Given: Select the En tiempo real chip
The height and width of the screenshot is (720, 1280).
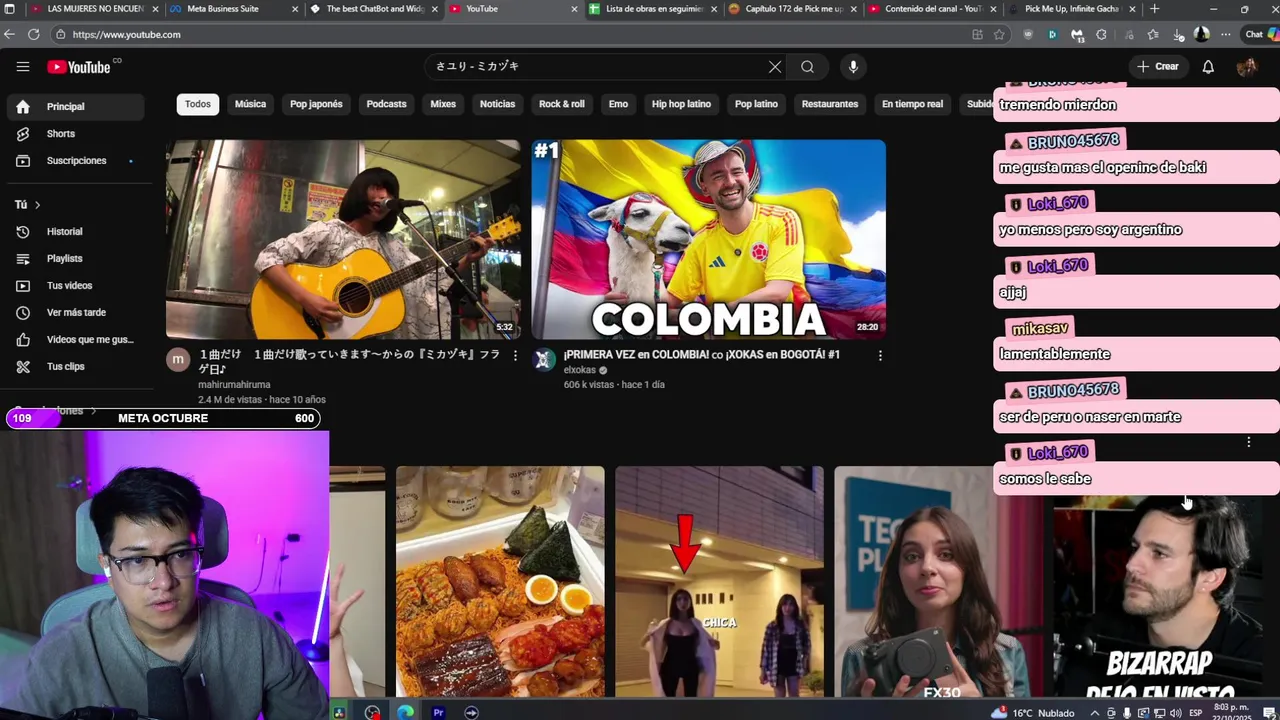Looking at the screenshot, I should pyautogui.click(x=912, y=104).
